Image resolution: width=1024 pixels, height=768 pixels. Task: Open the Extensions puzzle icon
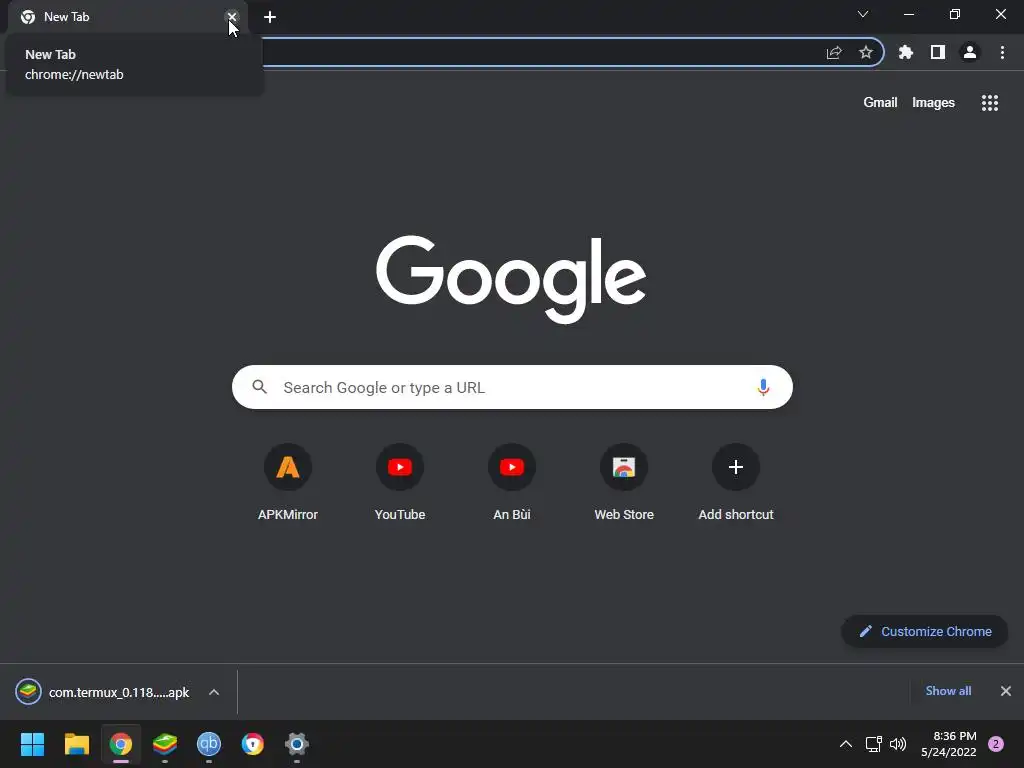[x=905, y=52]
